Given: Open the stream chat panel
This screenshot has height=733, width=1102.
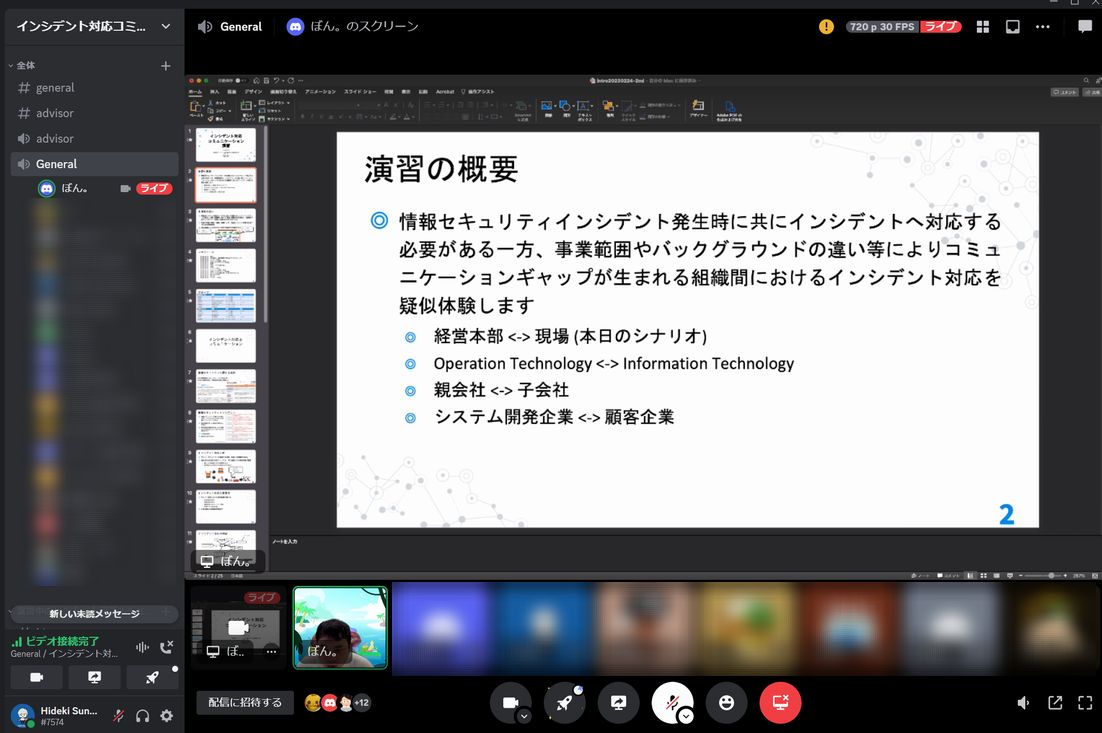Looking at the screenshot, I should pyautogui.click(x=1086, y=26).
